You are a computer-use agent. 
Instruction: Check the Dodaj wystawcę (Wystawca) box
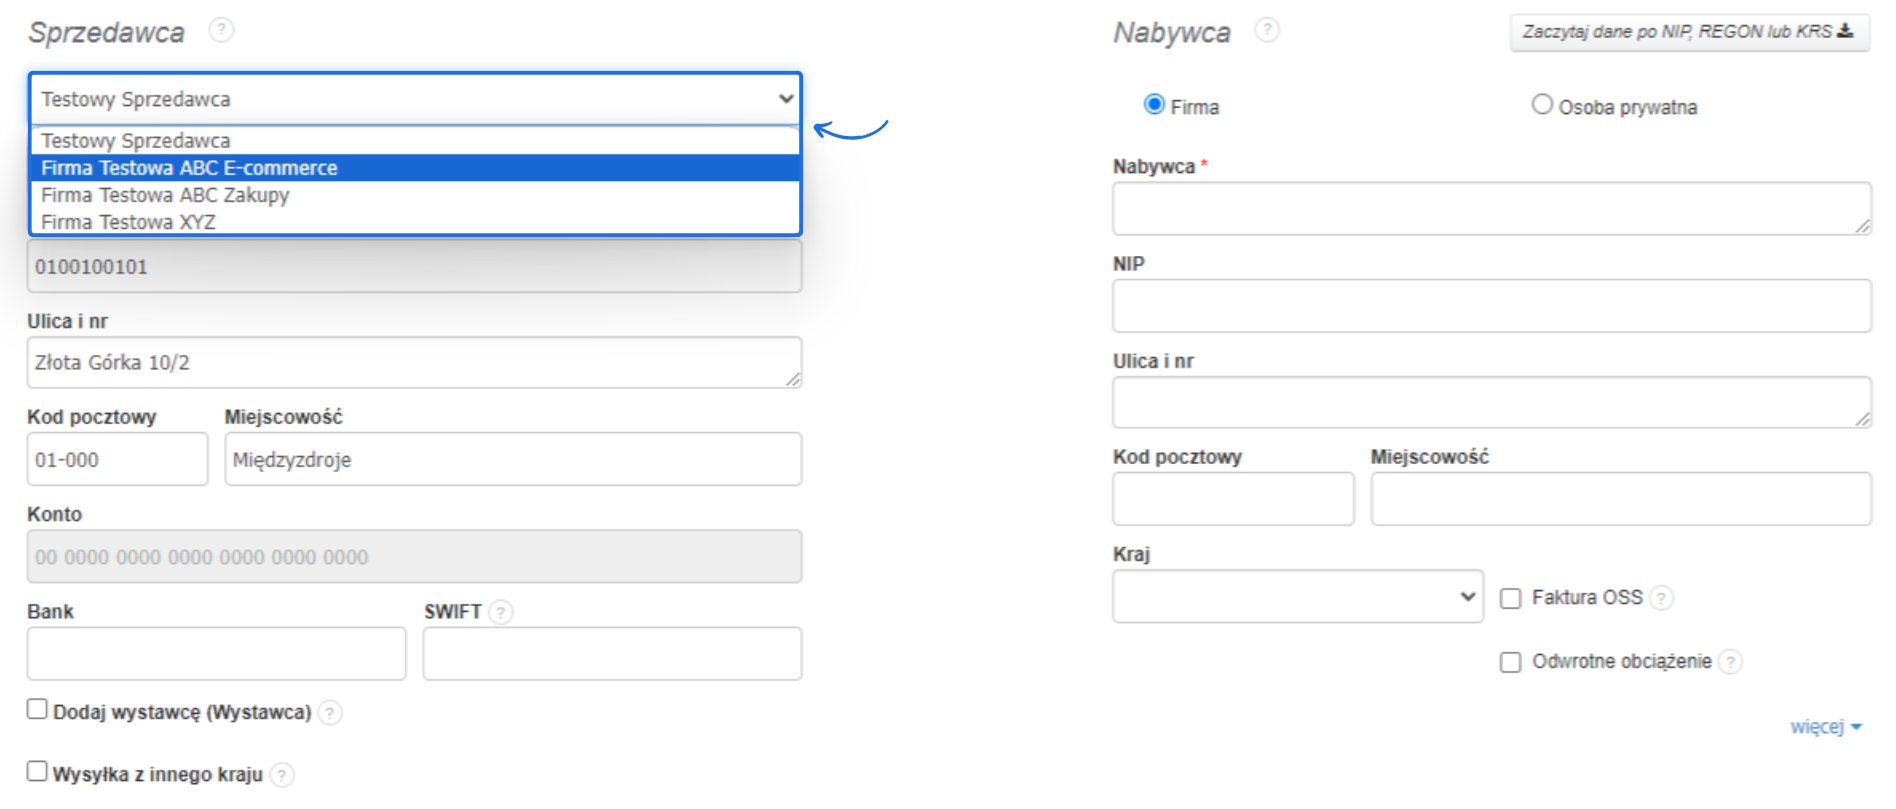(x=38, y=710)
